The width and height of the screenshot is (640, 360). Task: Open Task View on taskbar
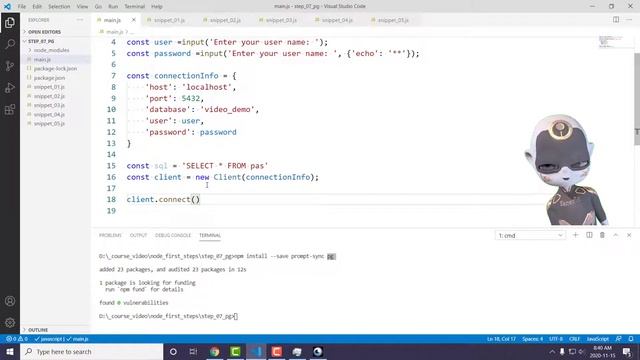(193, 351)
